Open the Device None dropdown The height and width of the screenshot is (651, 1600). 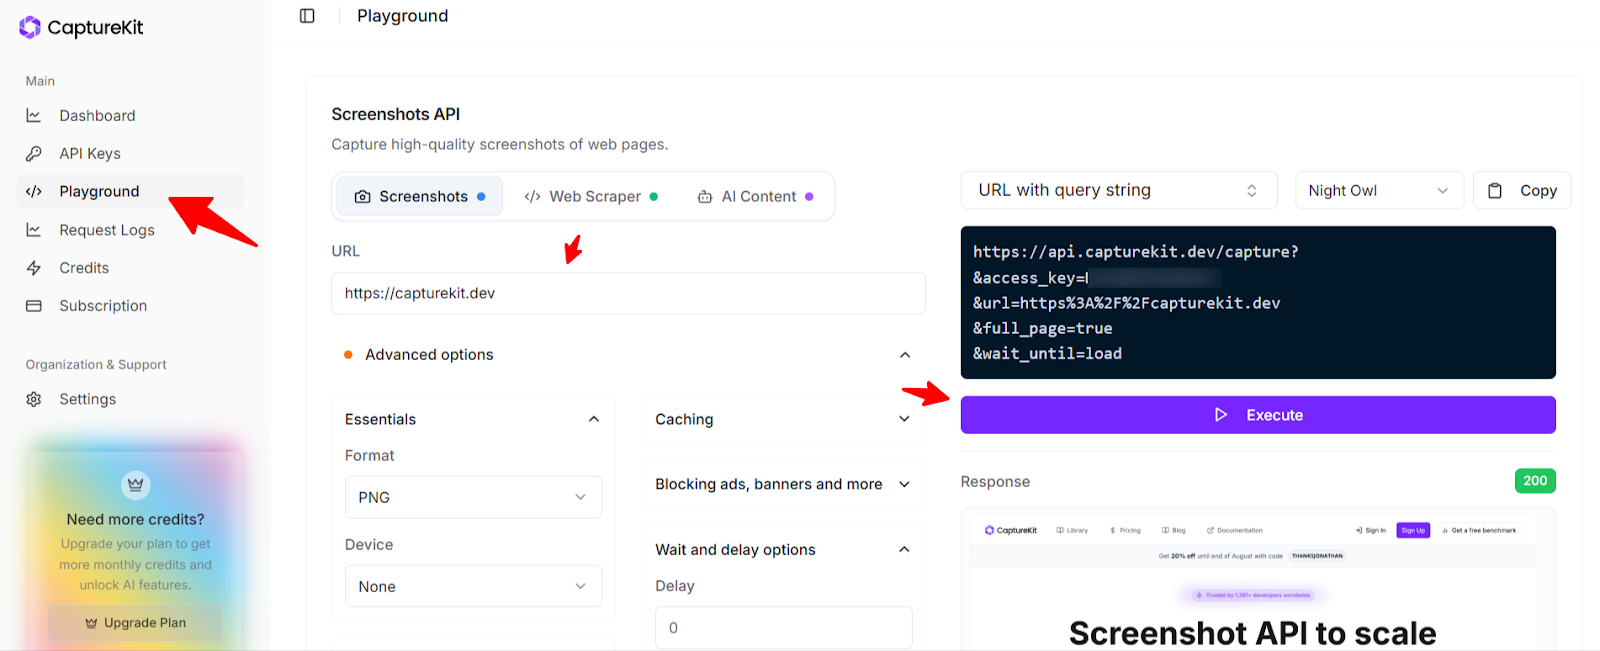pyautogui.click(x=473, y=586)
